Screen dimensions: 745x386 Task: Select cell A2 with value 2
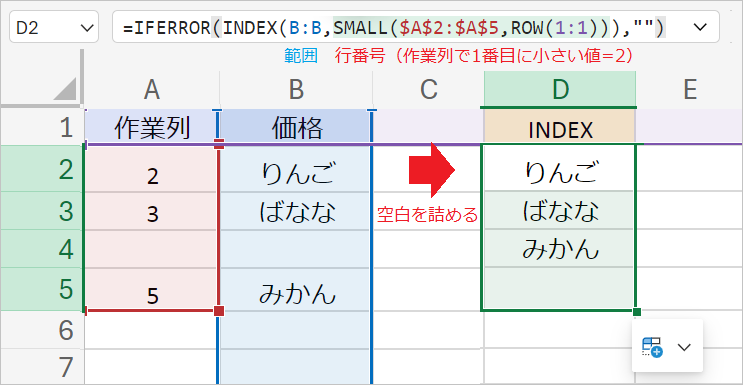click(152, 169)
